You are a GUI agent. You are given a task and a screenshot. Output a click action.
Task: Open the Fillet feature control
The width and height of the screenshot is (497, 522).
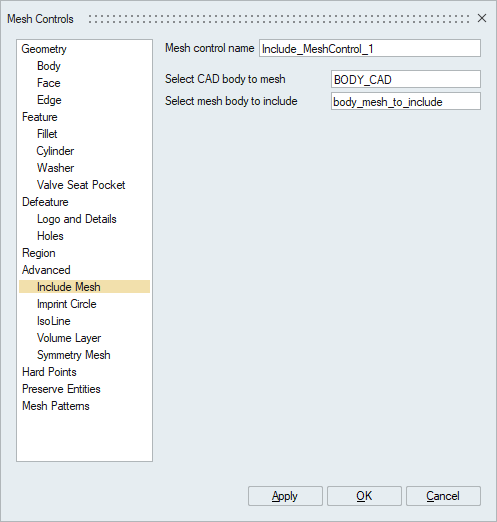pos(47,134)
